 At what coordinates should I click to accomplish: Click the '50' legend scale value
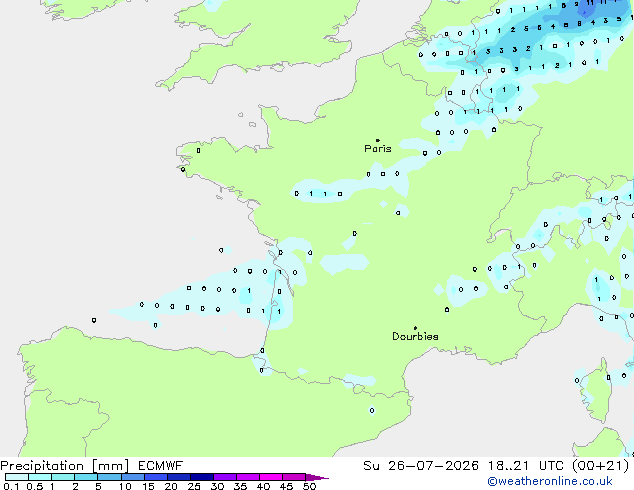pyautogui.click(x=309, y=486)
